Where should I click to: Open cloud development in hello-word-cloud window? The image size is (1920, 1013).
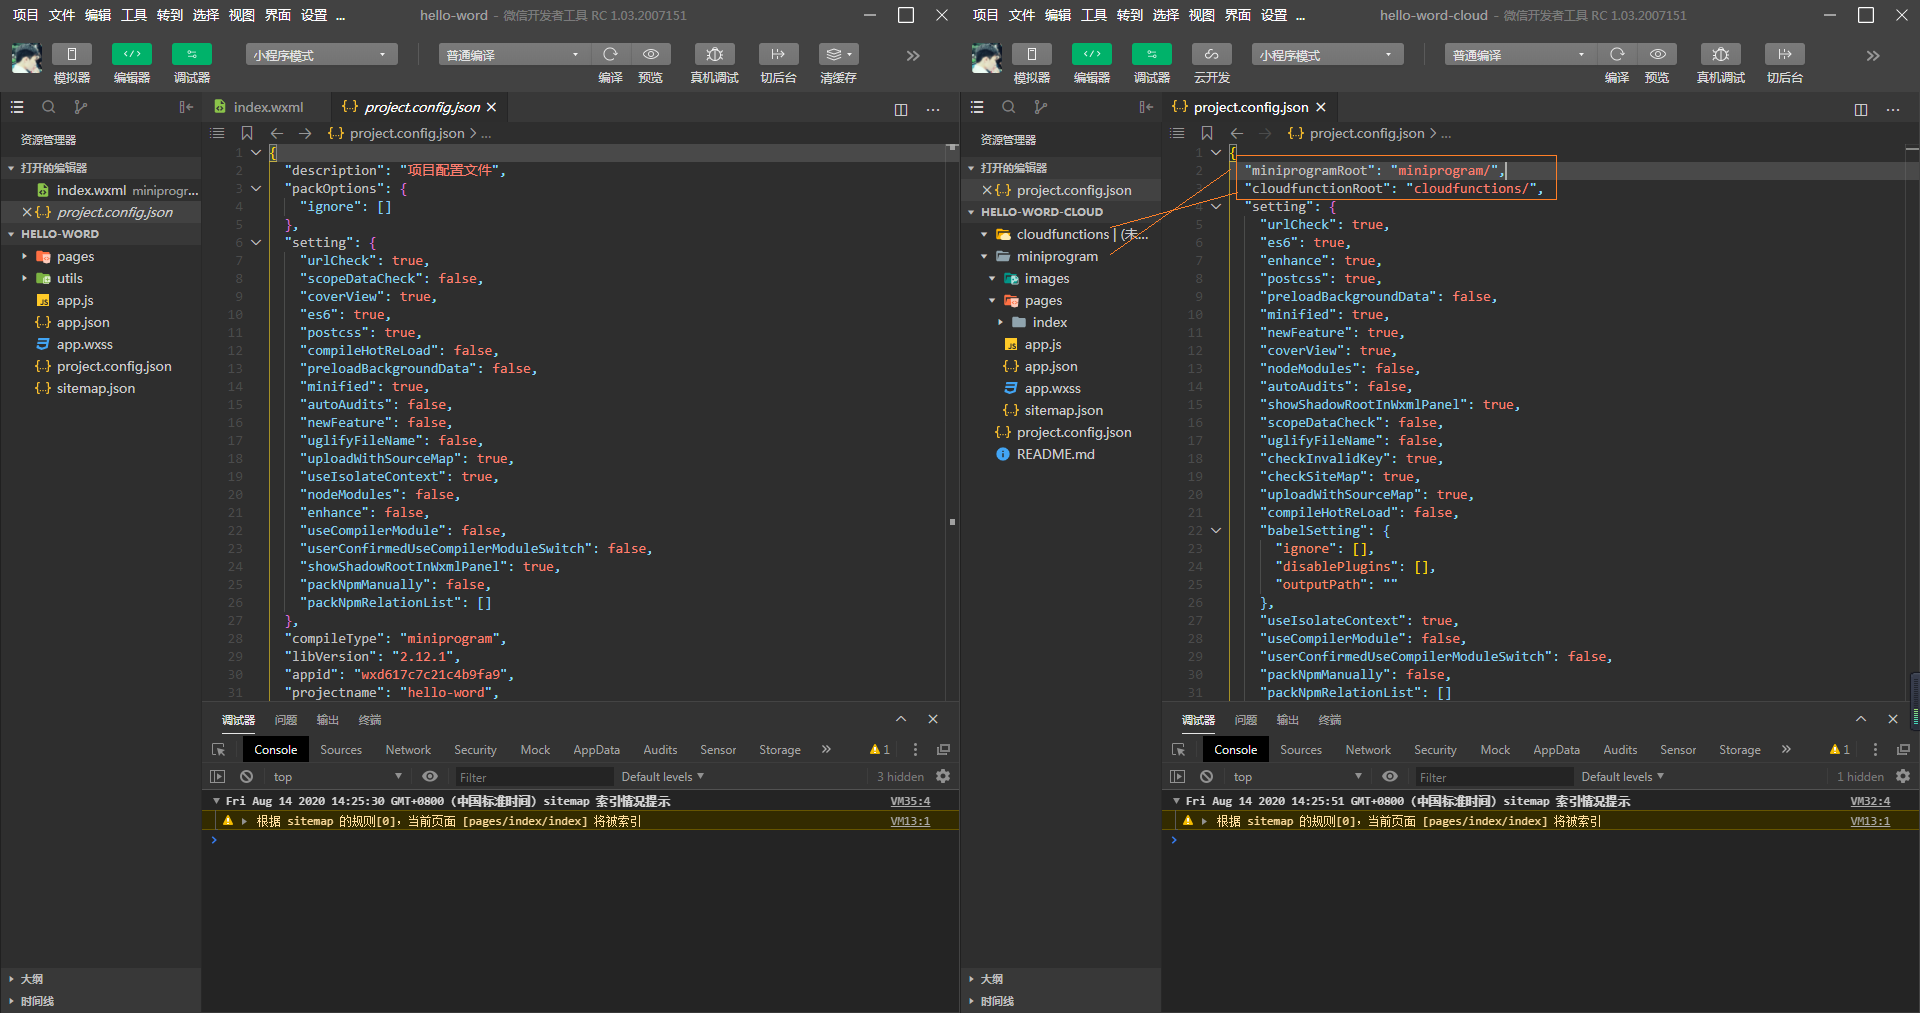[x=1212, y=54]
